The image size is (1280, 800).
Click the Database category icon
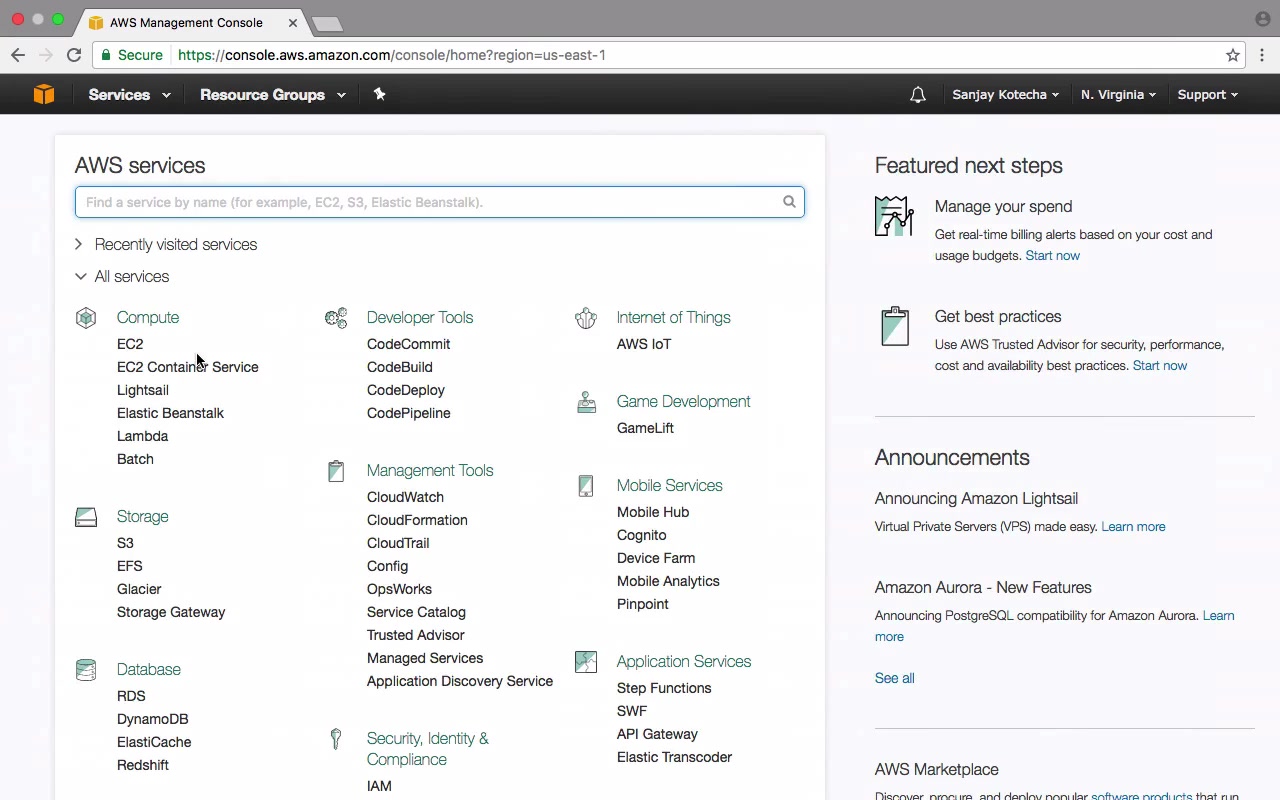[x=86, y=670]
